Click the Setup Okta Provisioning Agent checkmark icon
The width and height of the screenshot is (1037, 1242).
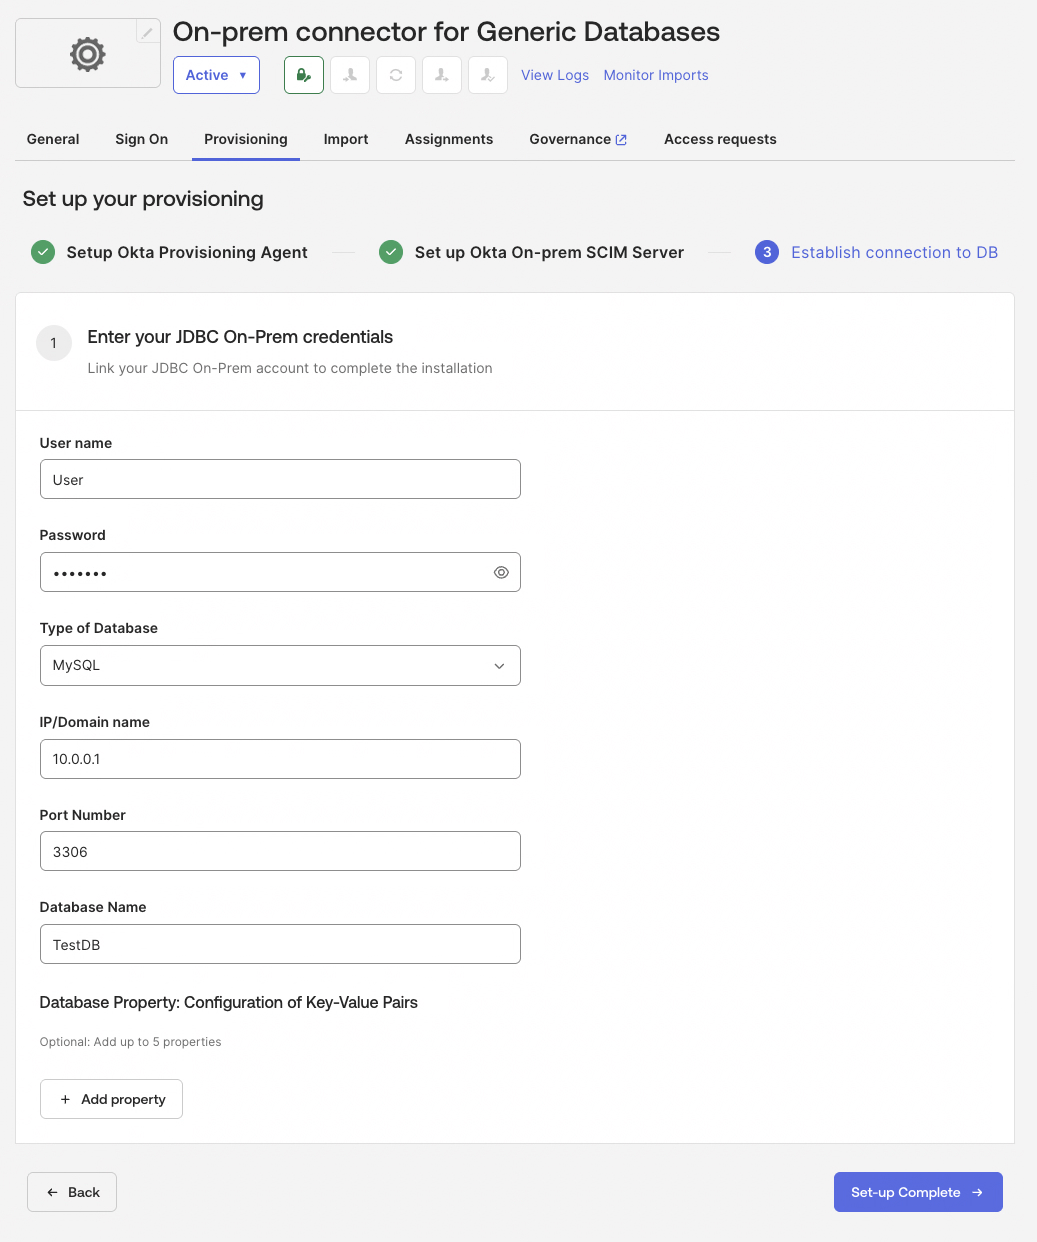pyautogui.click(x=42, y=252)
